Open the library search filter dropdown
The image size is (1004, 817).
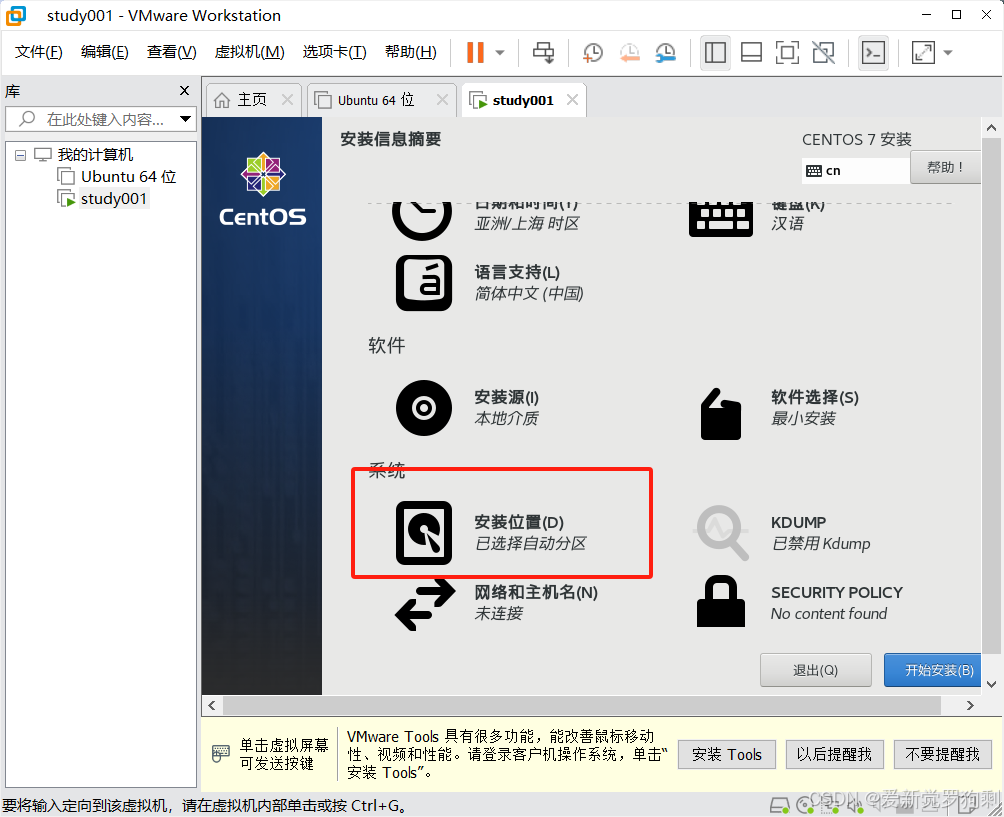coord(186,119)
